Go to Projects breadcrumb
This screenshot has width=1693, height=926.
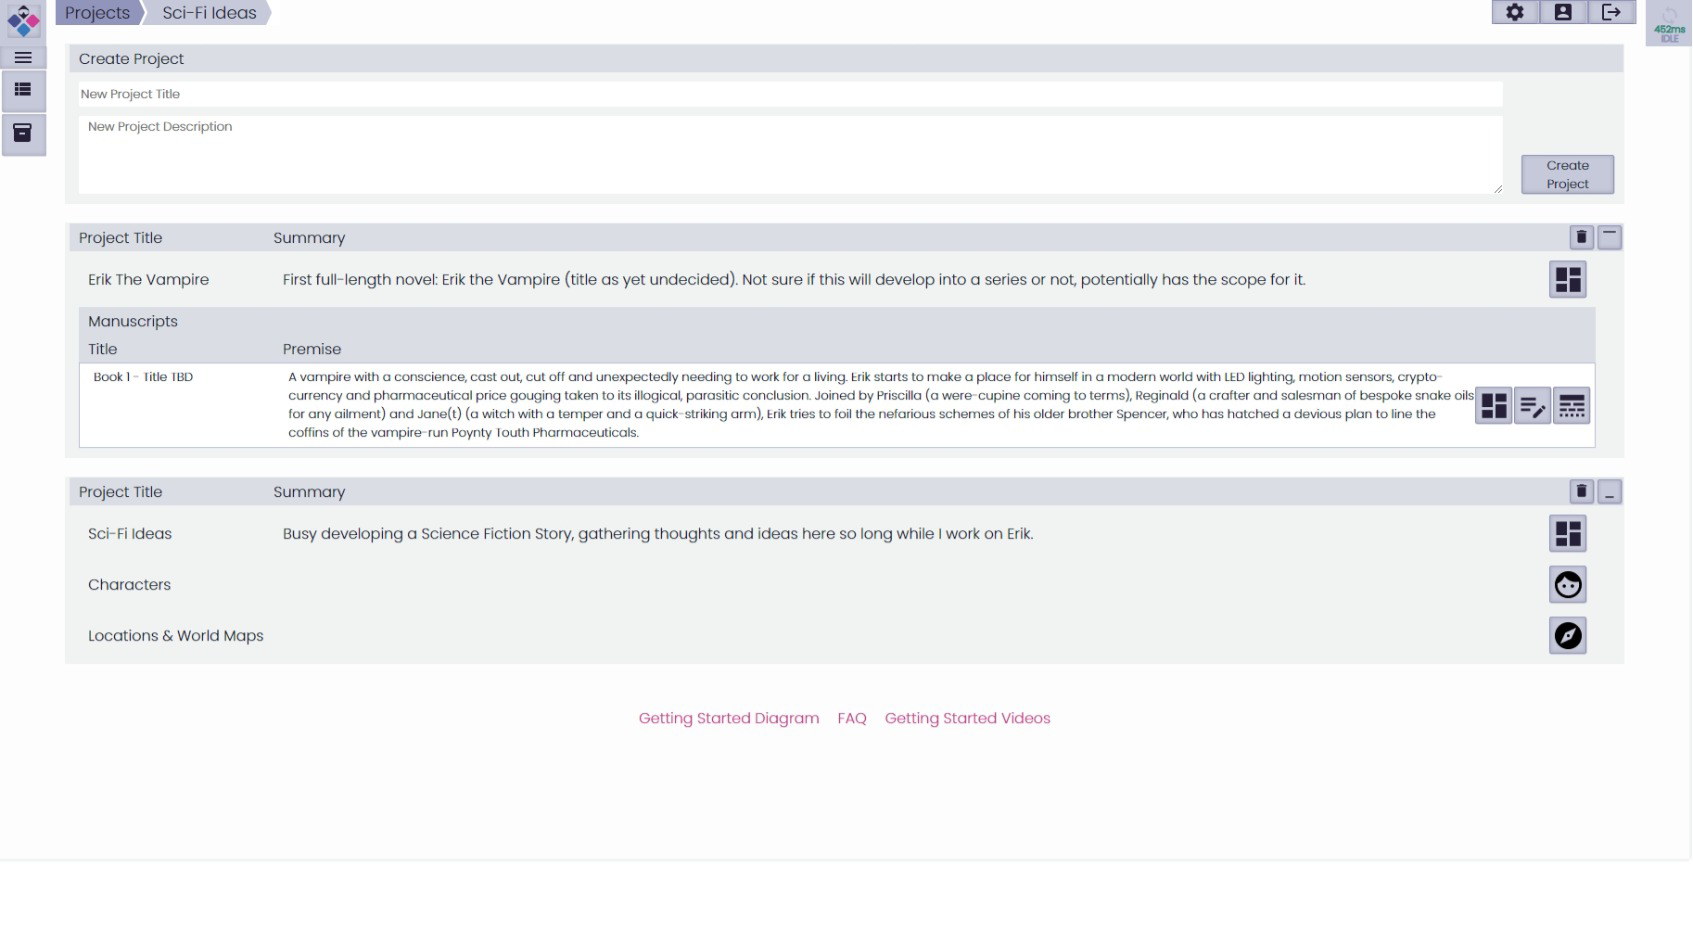(97, 13)
